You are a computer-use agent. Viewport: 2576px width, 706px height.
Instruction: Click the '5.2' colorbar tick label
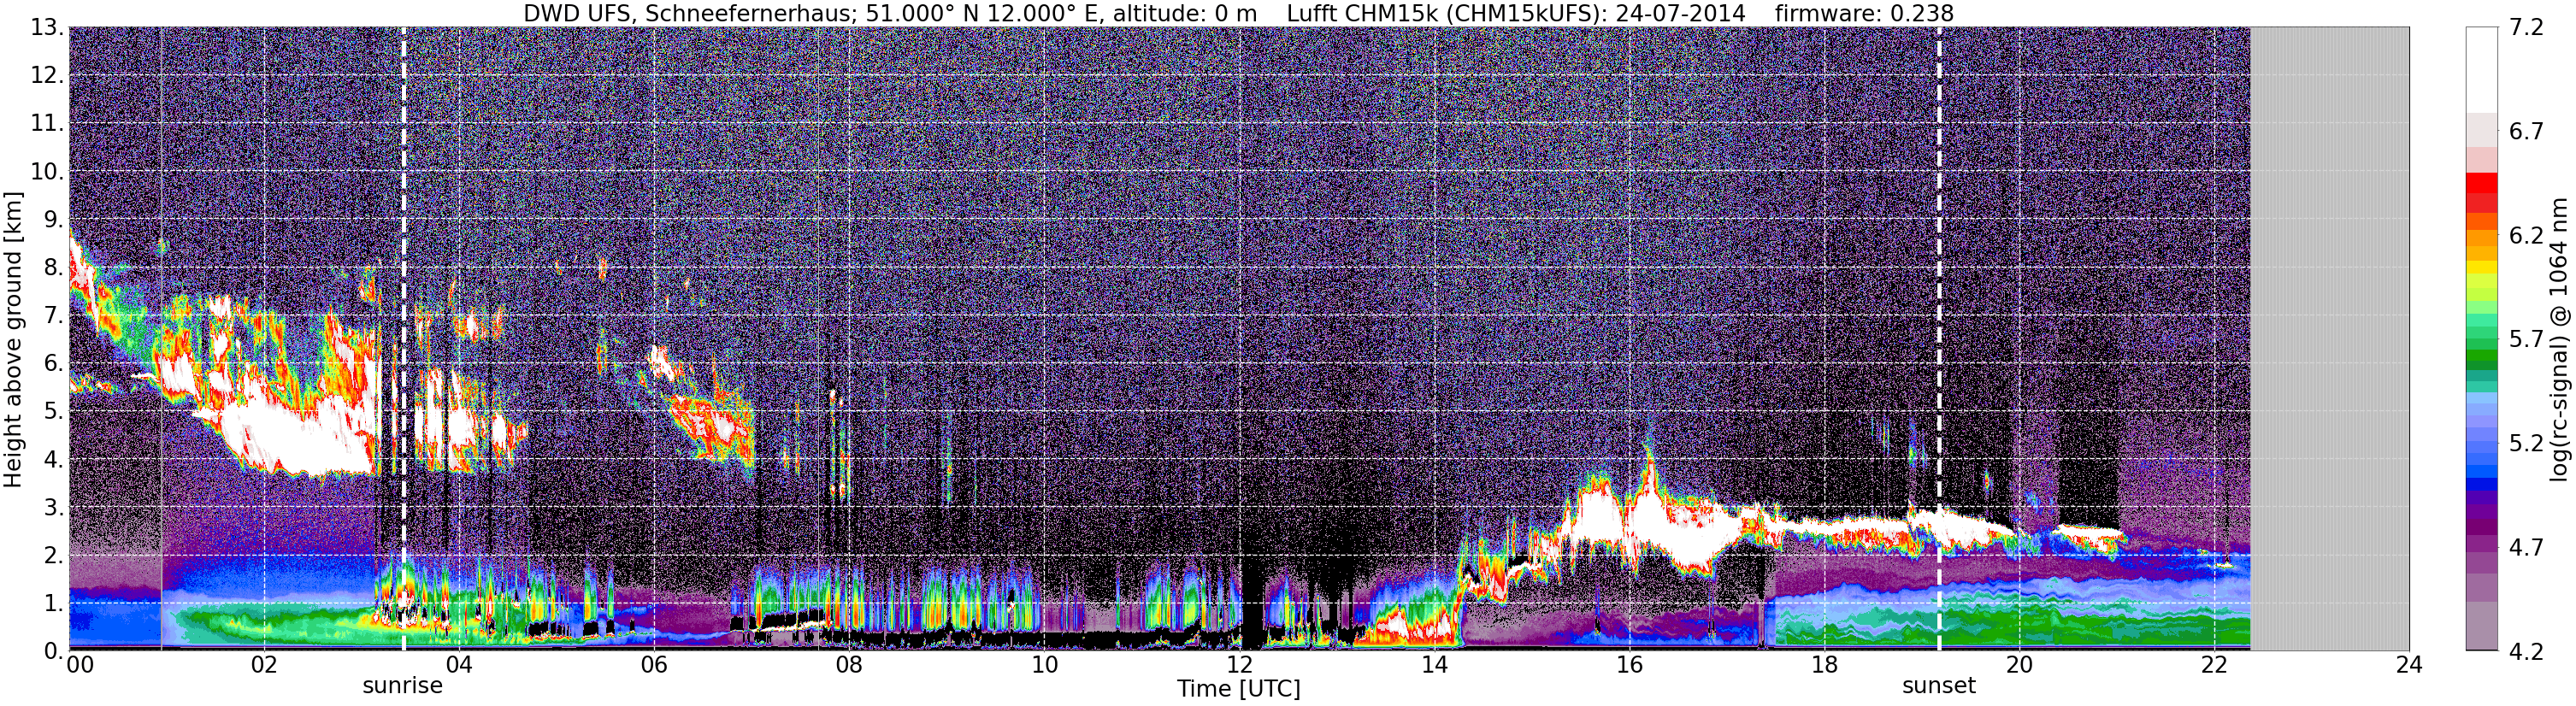(x=2526, y=444)
